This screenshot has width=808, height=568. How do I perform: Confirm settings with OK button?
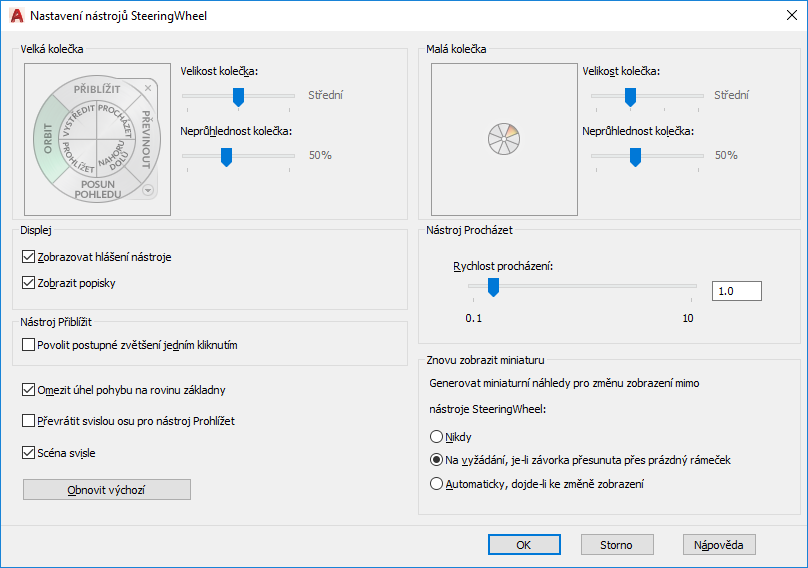(524, 545)
